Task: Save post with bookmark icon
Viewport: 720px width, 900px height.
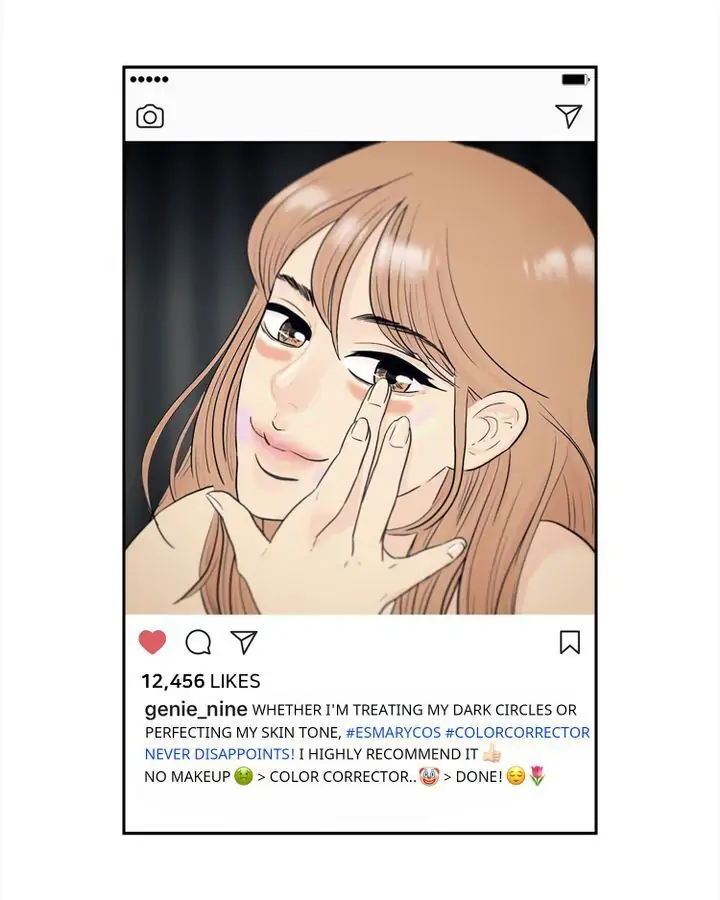Action: pyautogui.click(x=570, y=642)
